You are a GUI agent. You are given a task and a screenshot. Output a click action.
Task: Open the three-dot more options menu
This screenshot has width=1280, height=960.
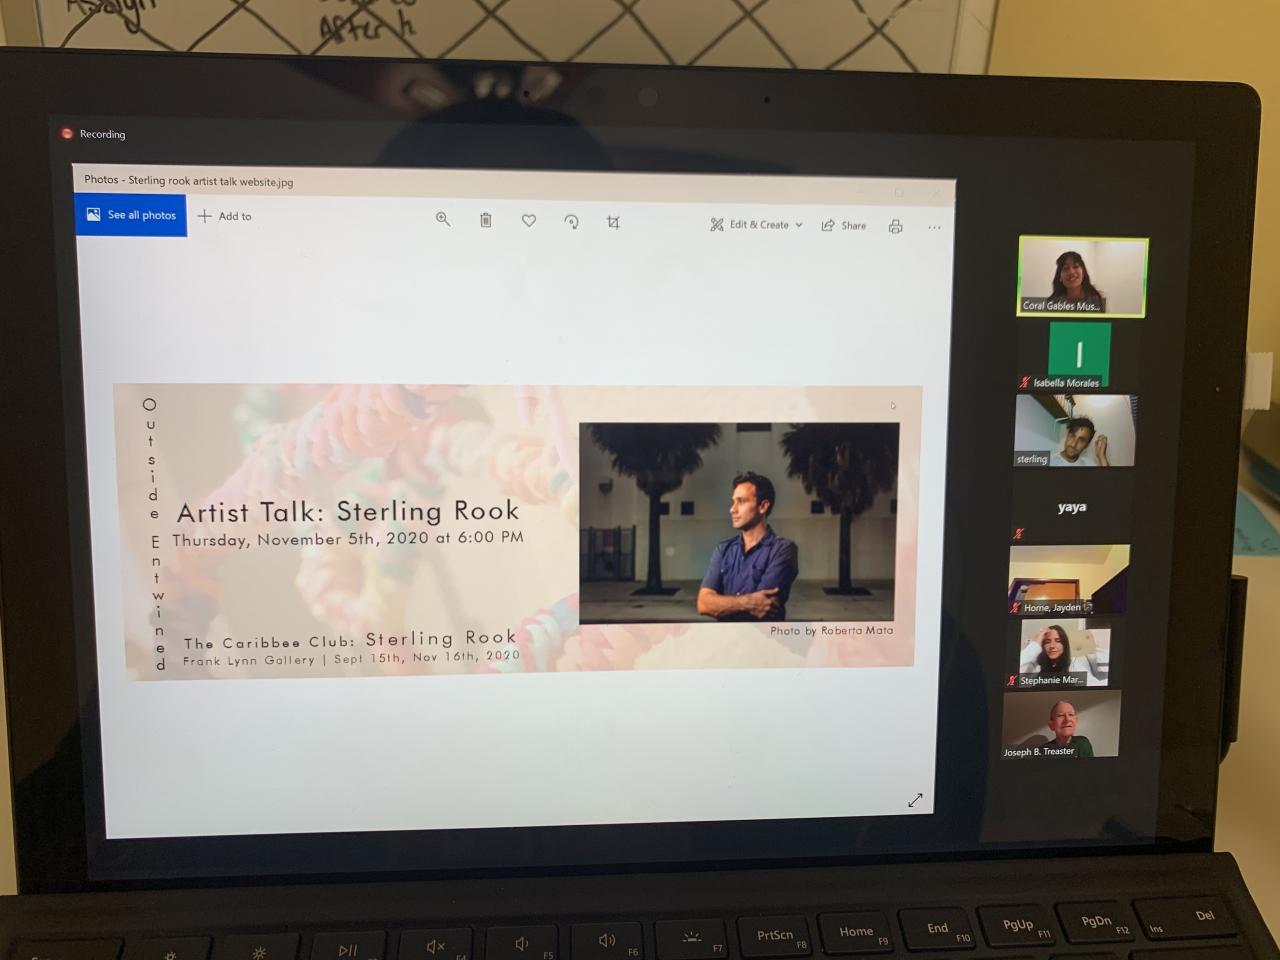click(x=934, y=228)
